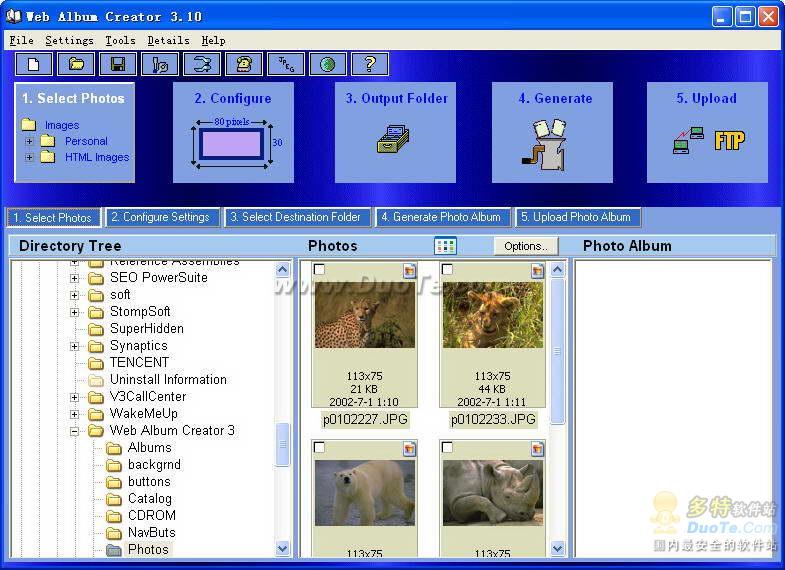This screenshot has height=570, width=785.
Task: Click the corner icon on polar bear thumbnail
Action: point(410,449)
